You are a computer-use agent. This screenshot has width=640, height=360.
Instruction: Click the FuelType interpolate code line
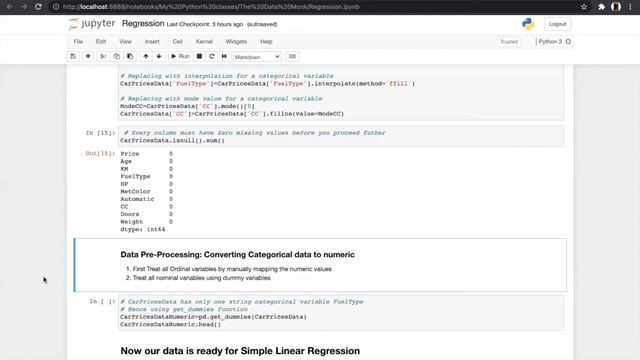click(x=267, y=84)
